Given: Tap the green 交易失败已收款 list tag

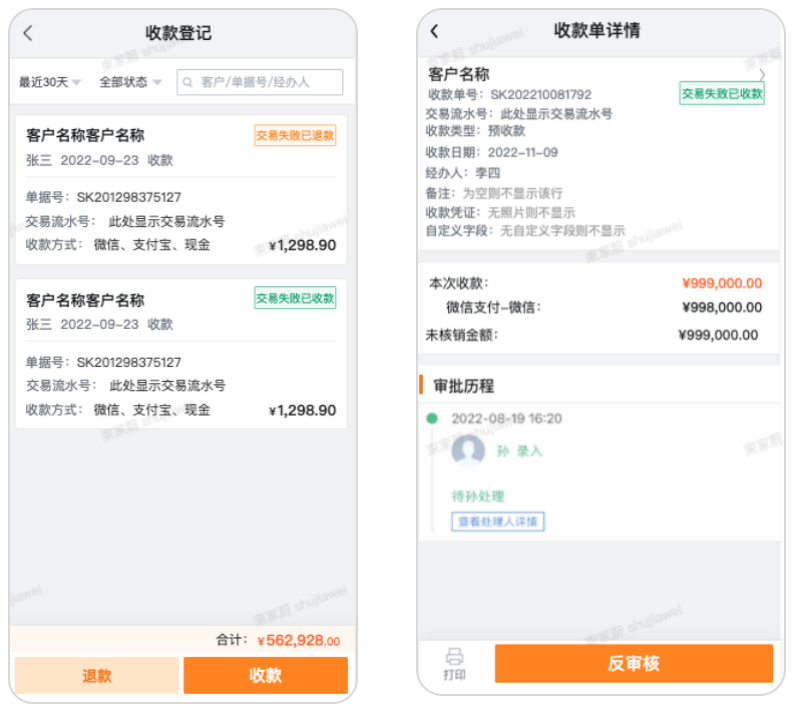Looking at the screenshot, I should click(295, 298).
